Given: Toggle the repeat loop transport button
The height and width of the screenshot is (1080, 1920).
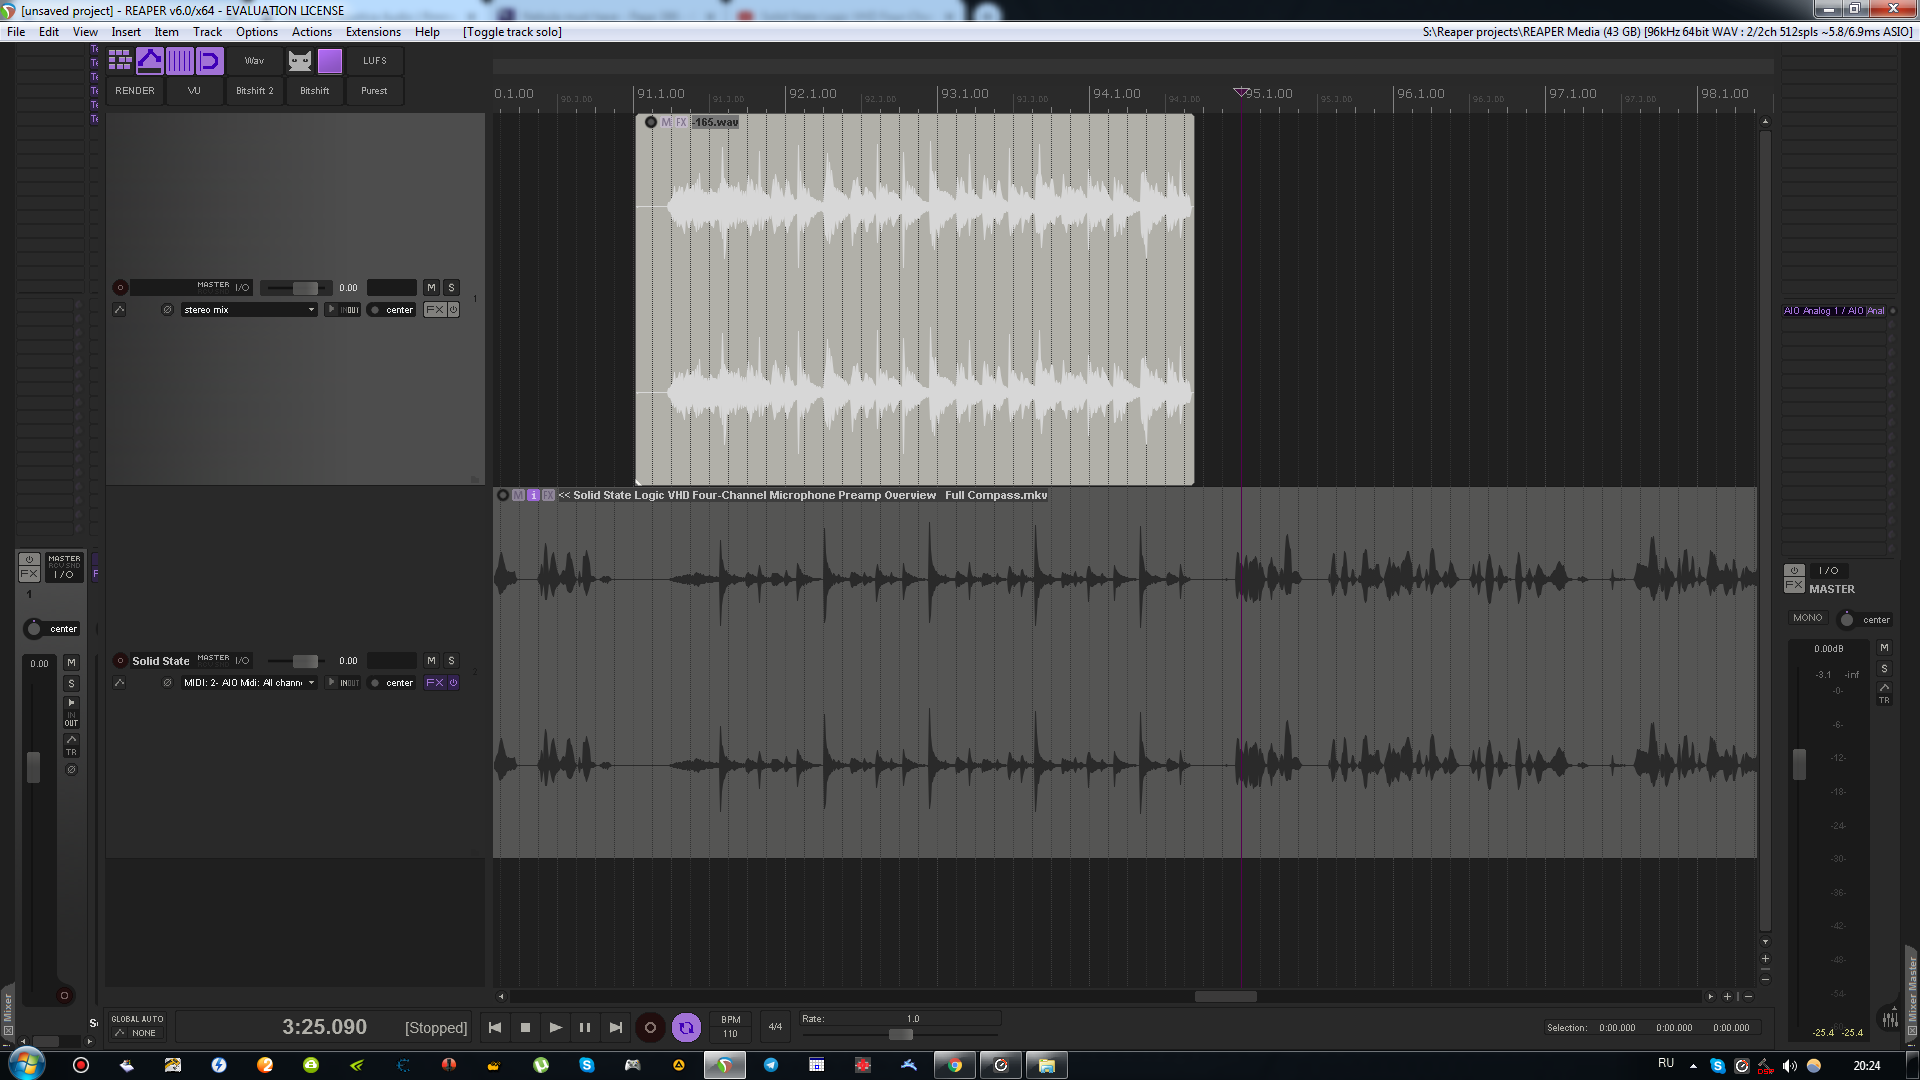Looking at the screenshot, I should click(x=686, y=1027).
